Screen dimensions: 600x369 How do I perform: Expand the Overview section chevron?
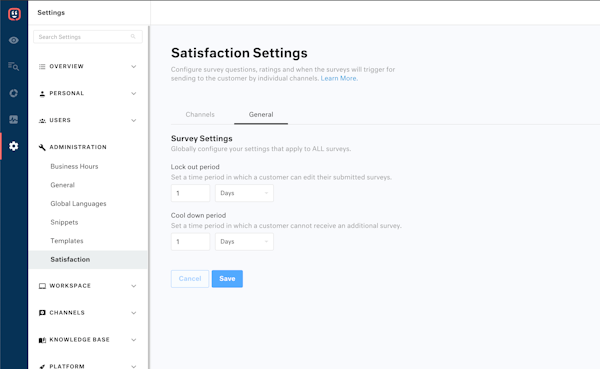[134, 67]
